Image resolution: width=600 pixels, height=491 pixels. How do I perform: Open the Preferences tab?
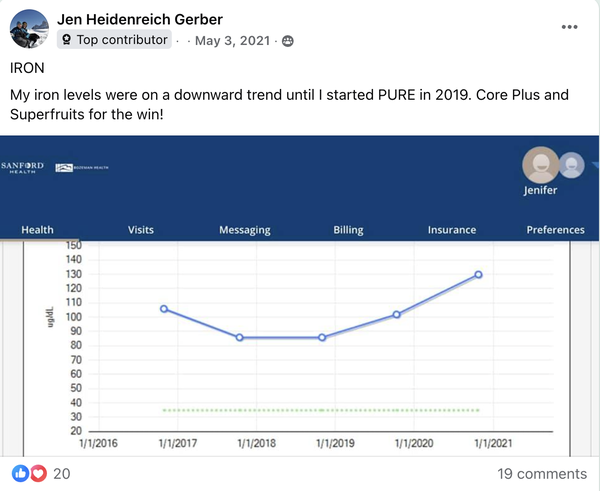click(555, 230)
